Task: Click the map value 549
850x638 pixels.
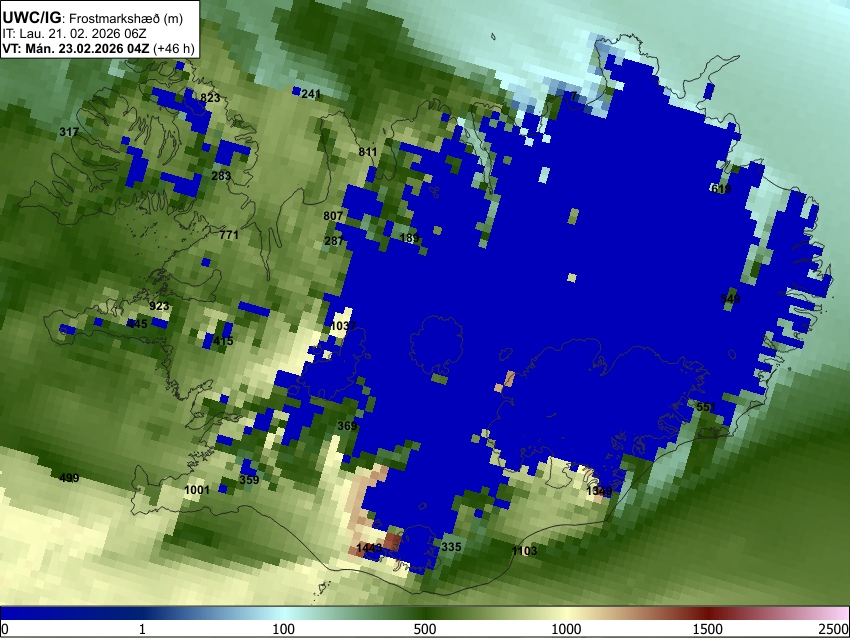Action: pos(730,299)
